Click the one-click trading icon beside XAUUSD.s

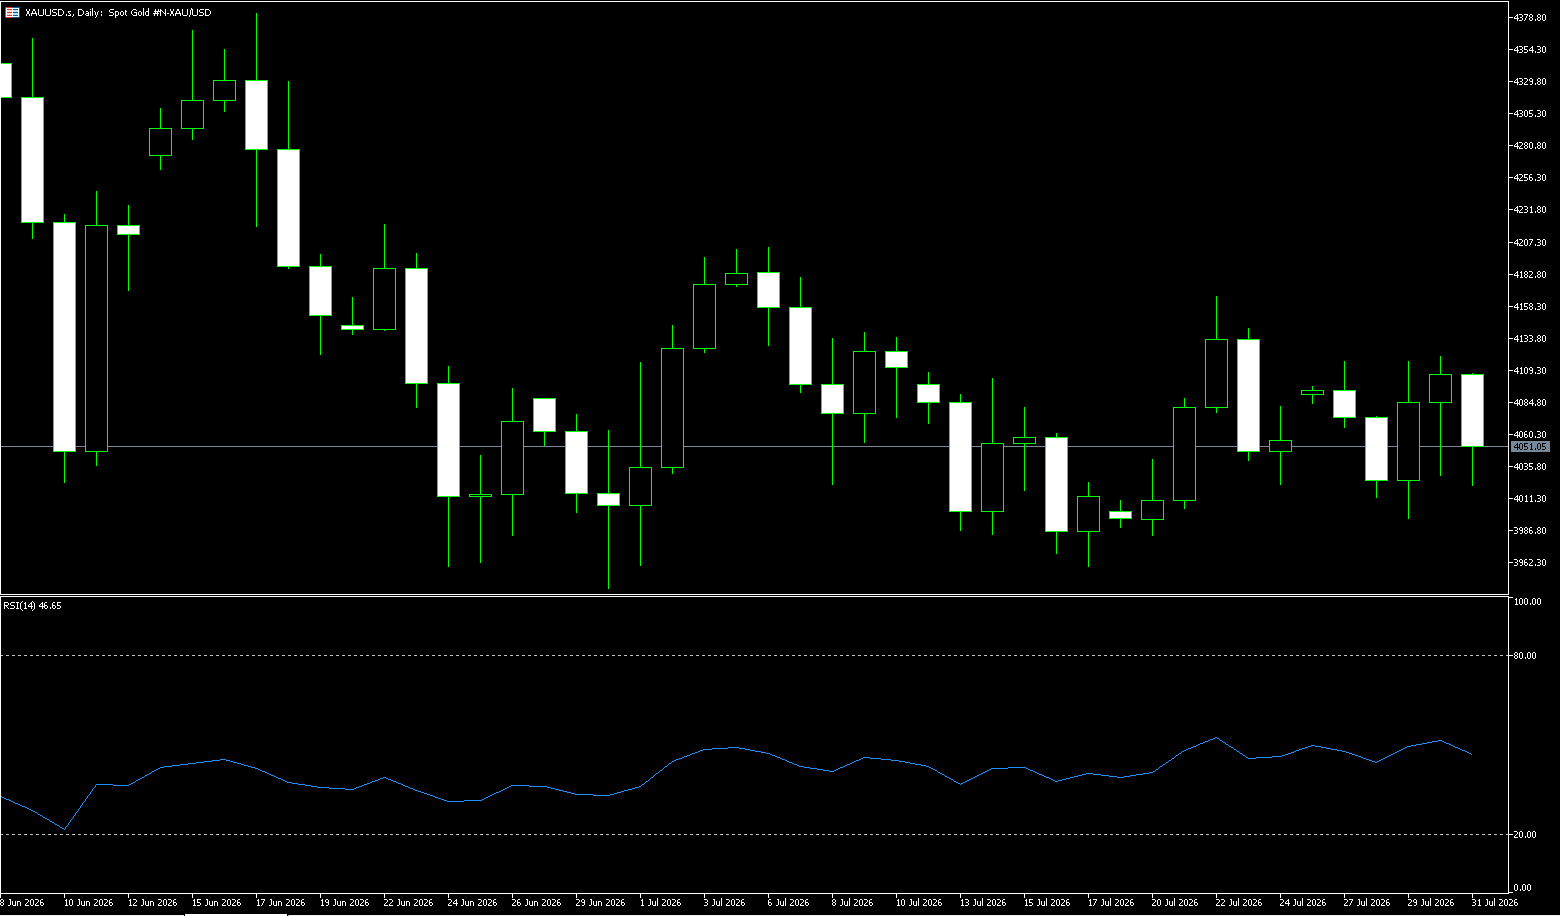pyautogui.click(x=12, y=12)
